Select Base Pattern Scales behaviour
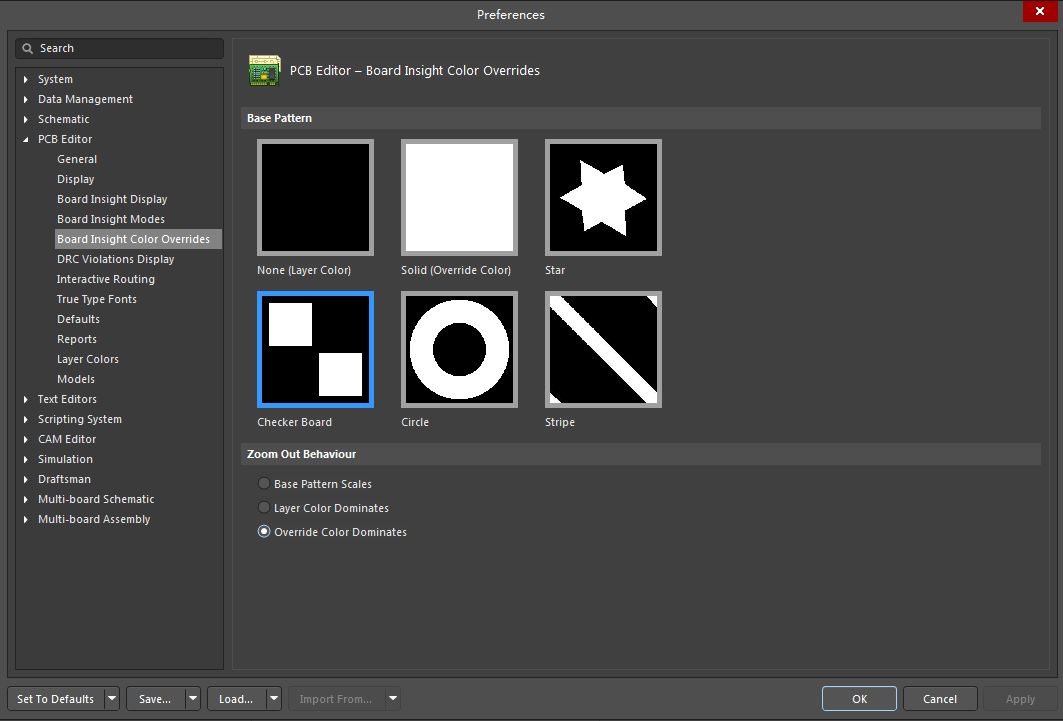The height and width of the screenshot is (721, 1063). (263, 483)
